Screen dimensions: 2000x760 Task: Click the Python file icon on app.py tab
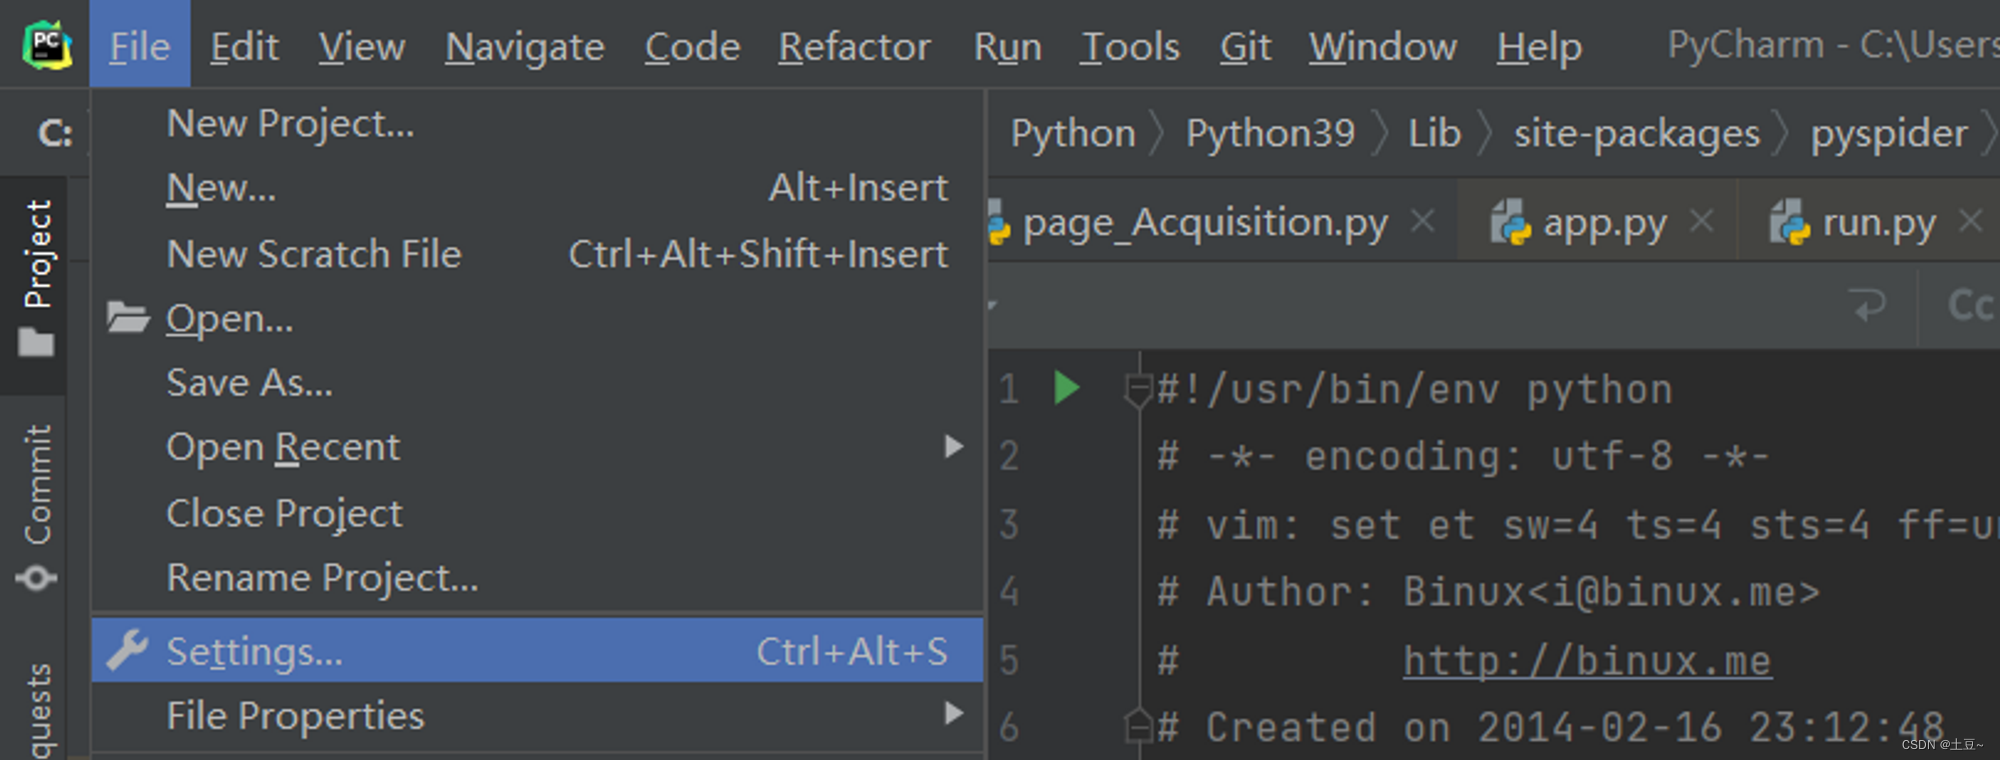[x=1510, y=222]
